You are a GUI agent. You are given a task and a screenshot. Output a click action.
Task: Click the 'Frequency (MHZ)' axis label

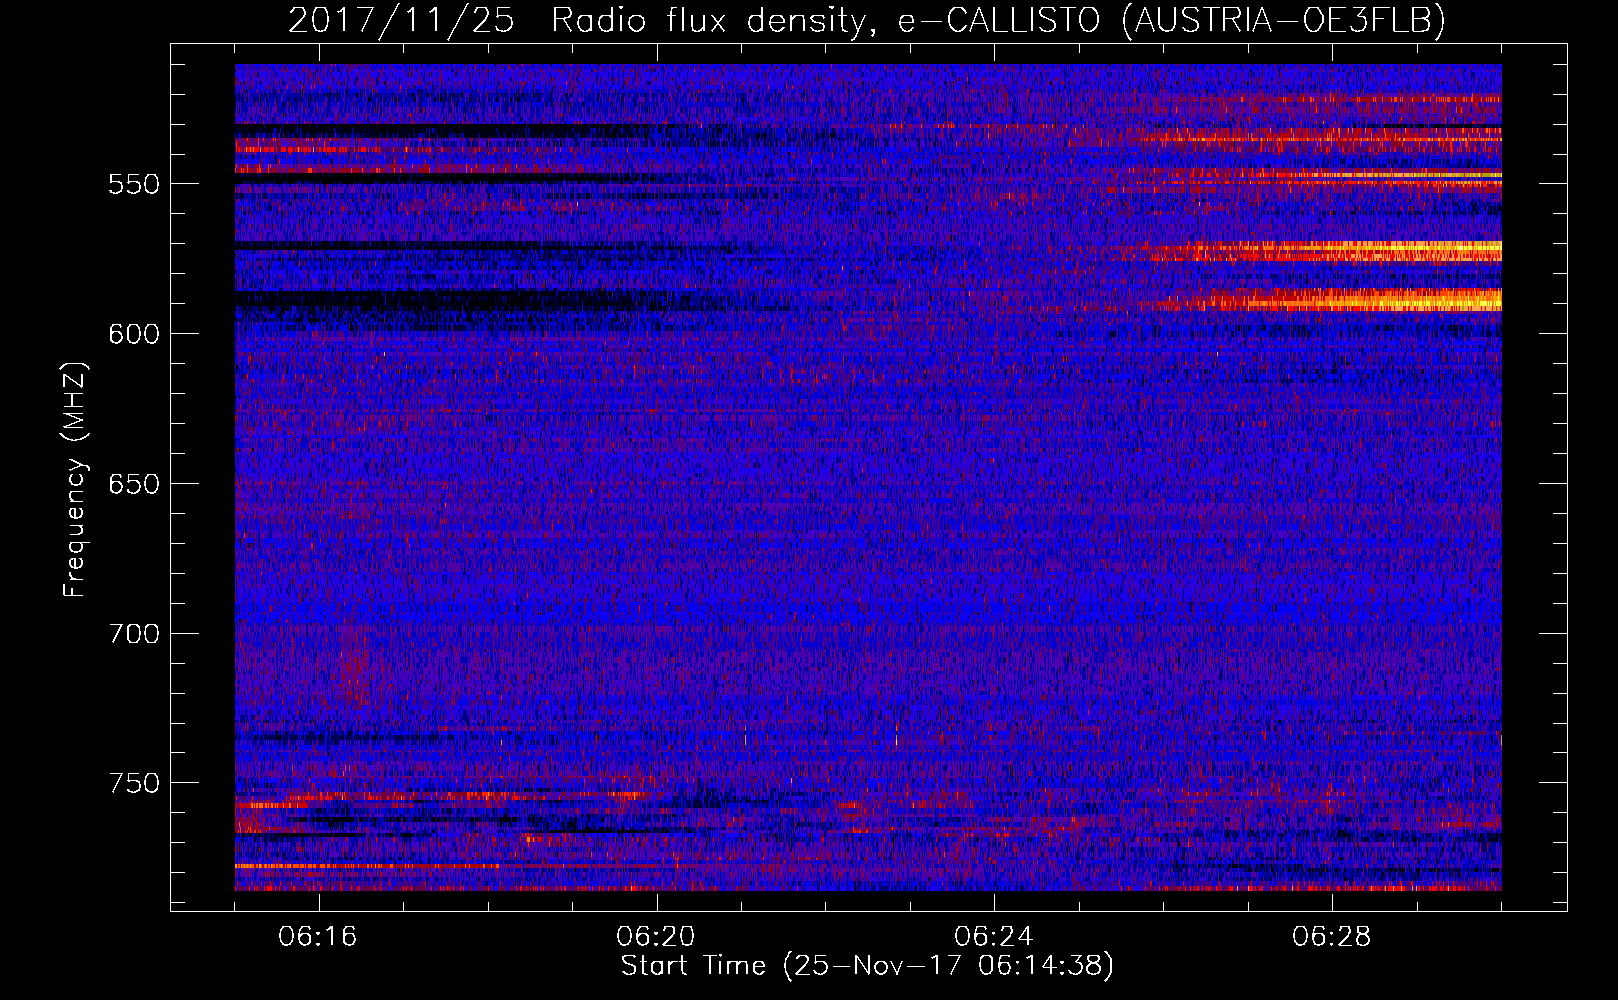point(75,480)
